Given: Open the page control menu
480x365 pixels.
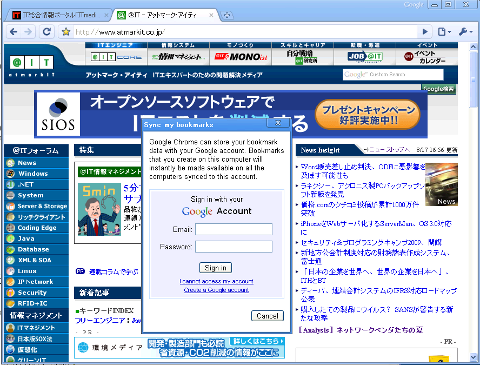Looking at the screenshot, I should tap(444, 32).
